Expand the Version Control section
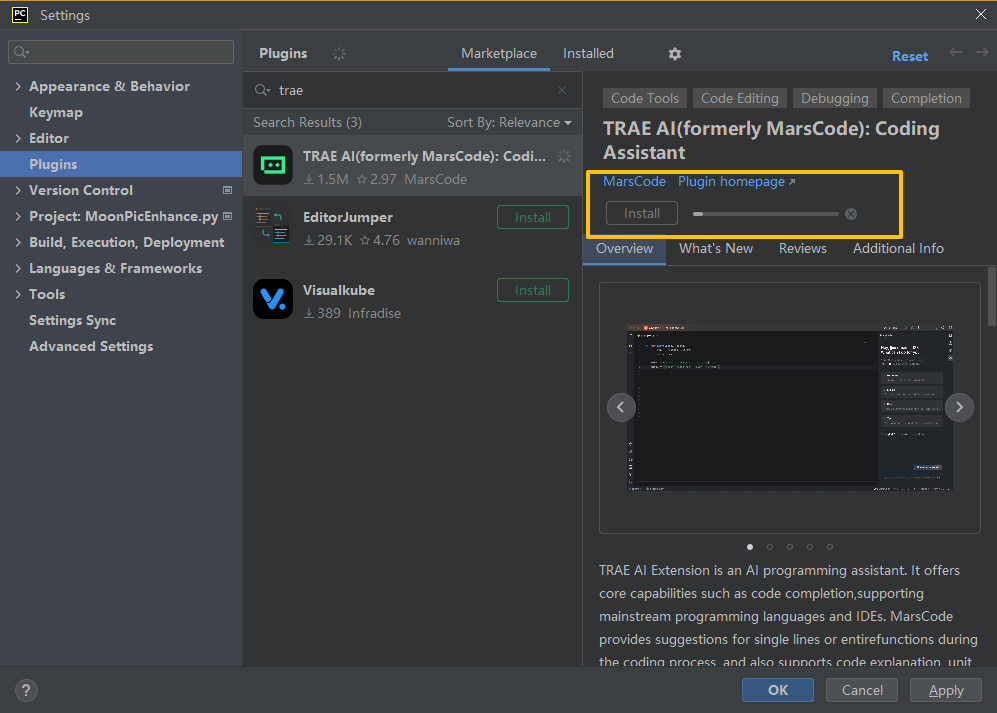The height and width of the screenshot is (713, 997). point(18,190)
